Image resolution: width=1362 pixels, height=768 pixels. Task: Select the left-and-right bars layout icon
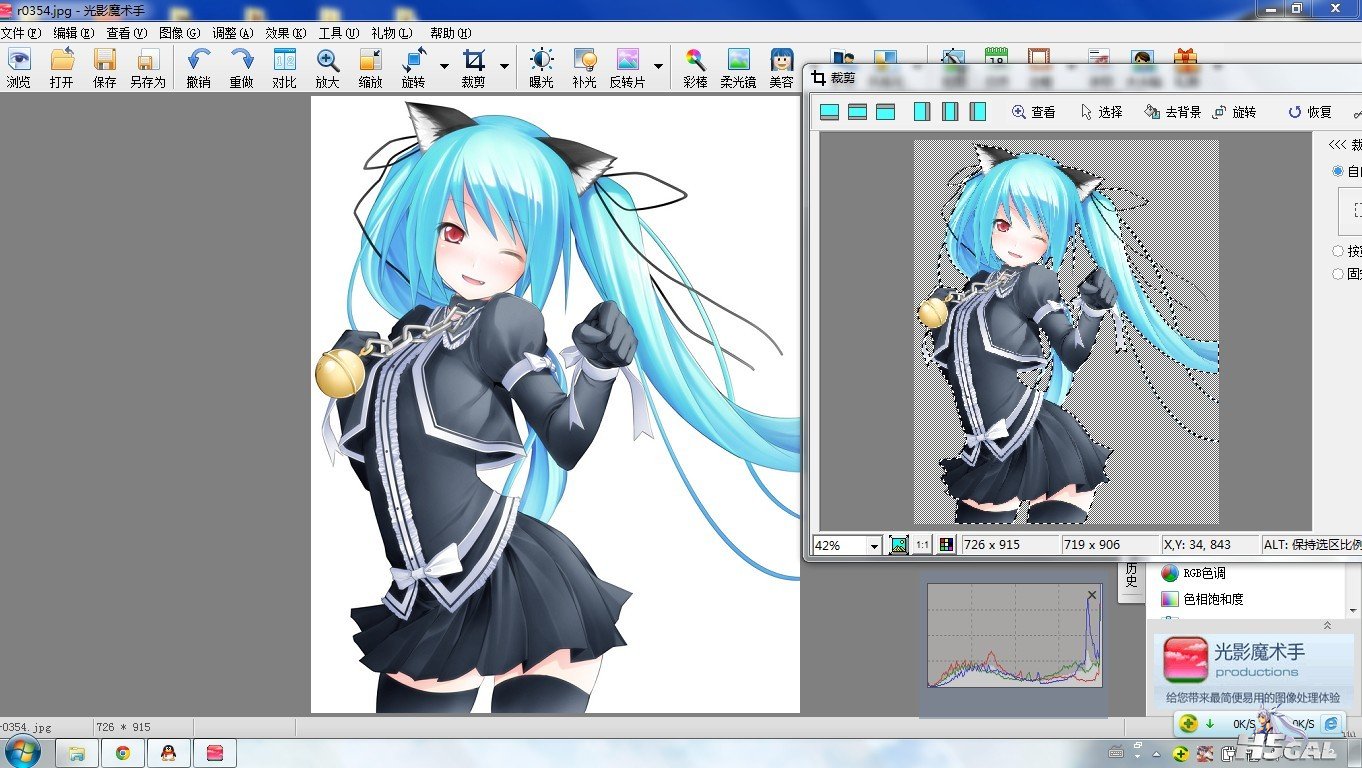click(950, 112)
